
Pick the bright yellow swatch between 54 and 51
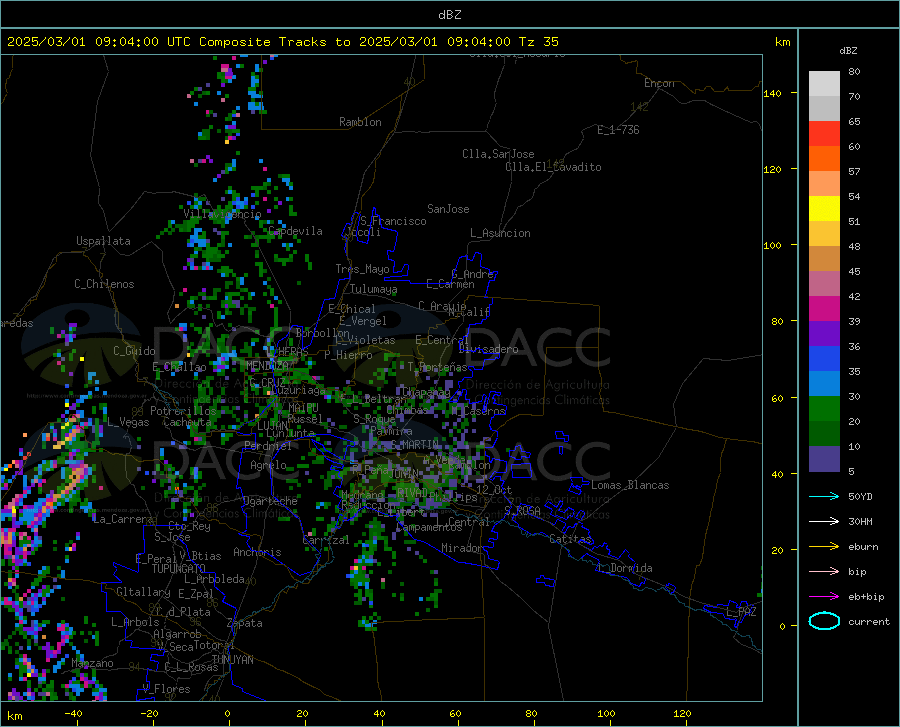824,208
